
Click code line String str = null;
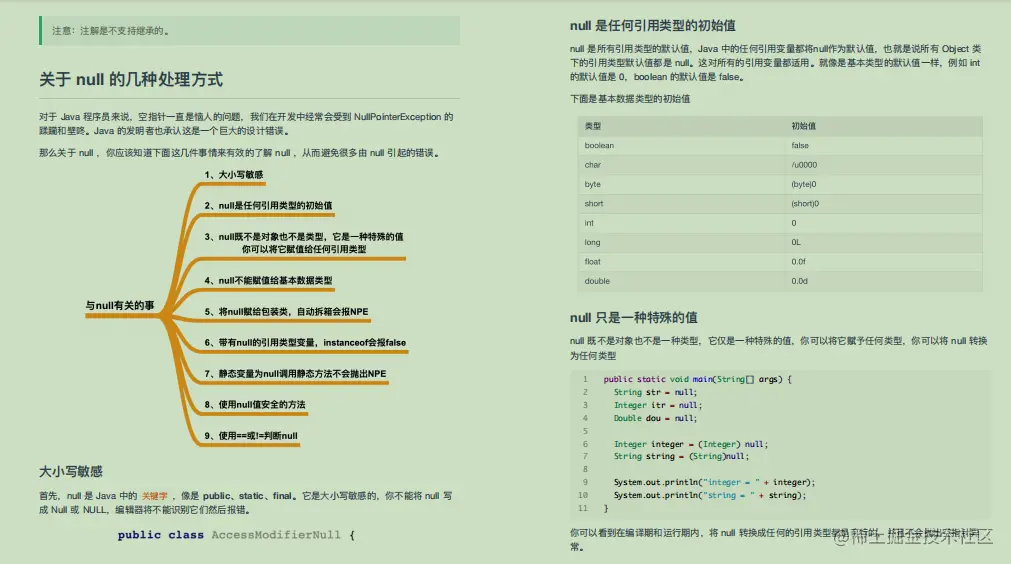655,392
